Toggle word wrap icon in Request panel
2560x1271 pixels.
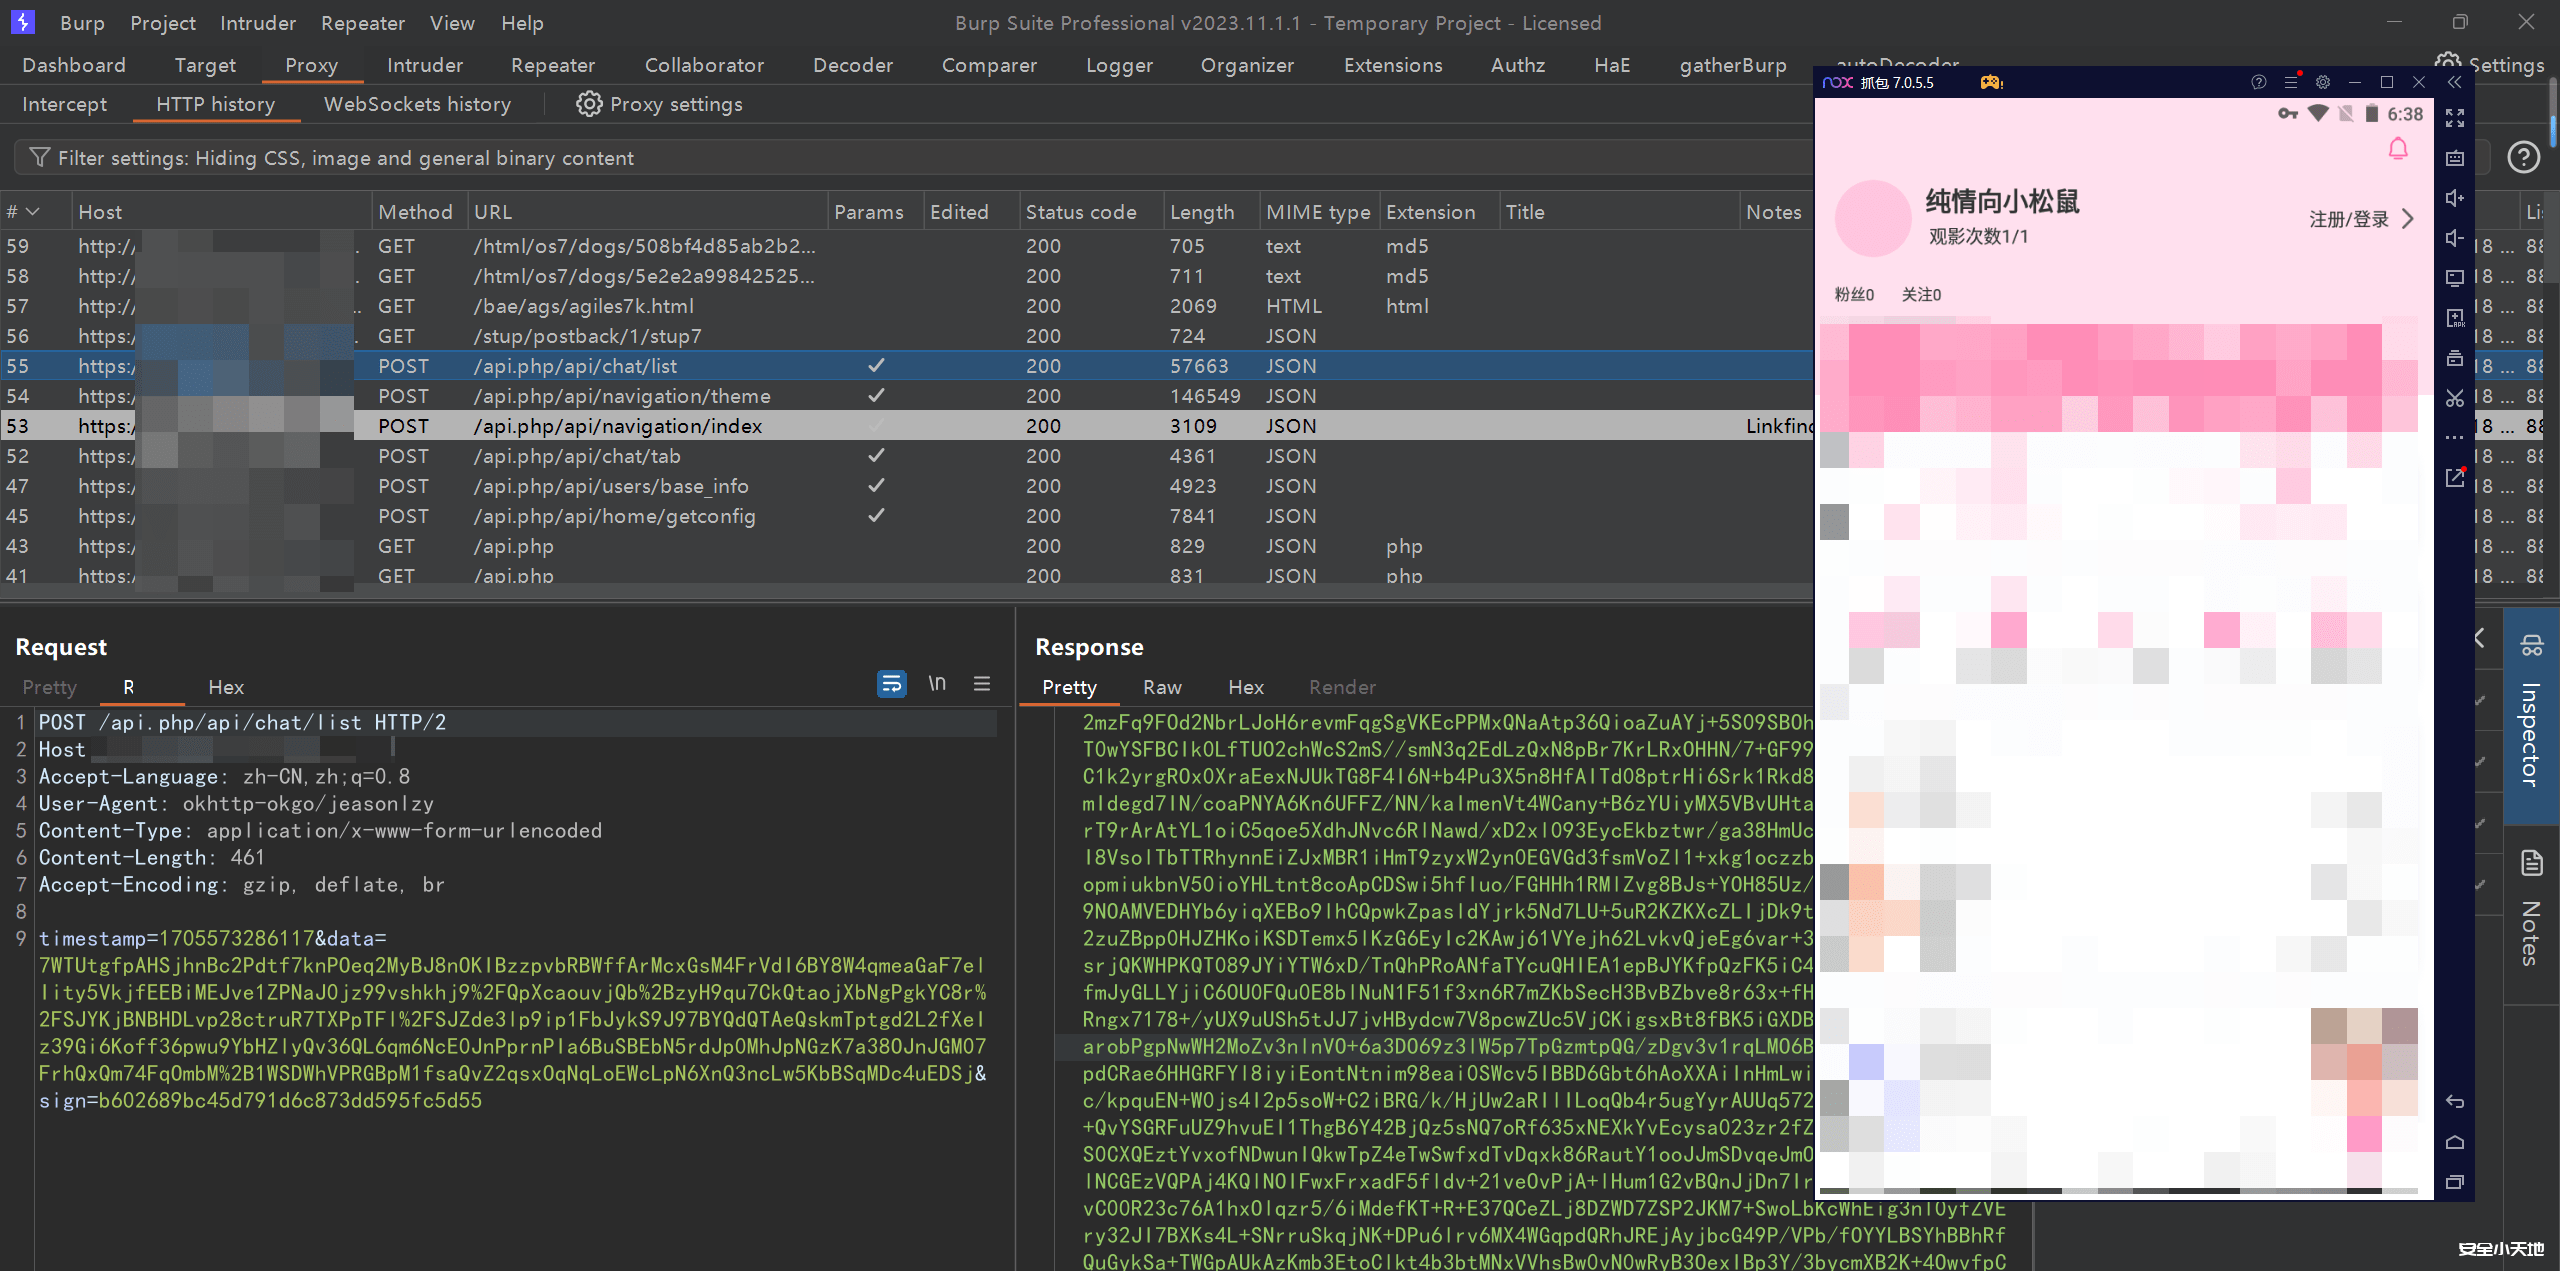pos(891,684)
